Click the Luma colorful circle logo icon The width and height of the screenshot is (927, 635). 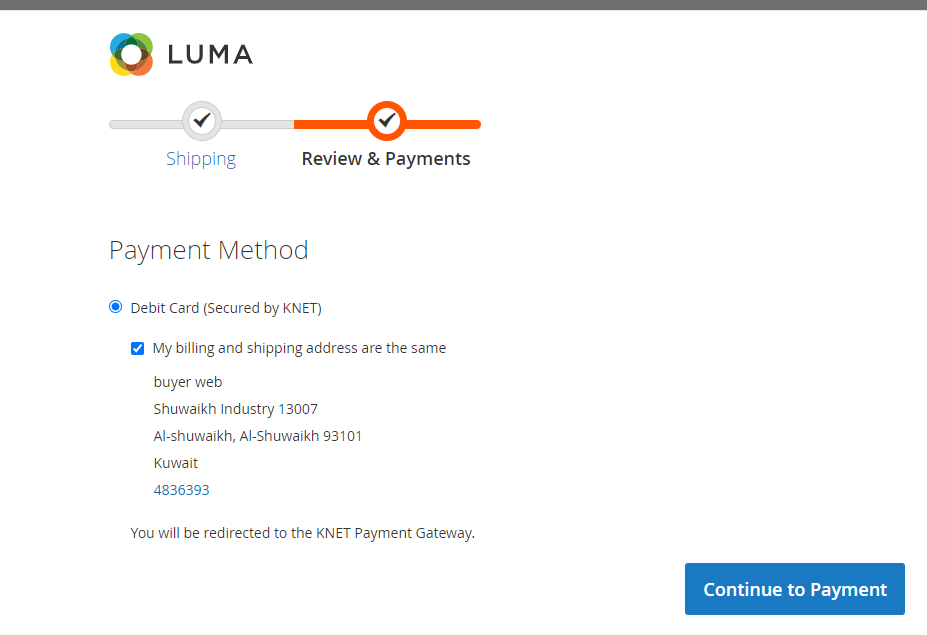tap(131, 54)
